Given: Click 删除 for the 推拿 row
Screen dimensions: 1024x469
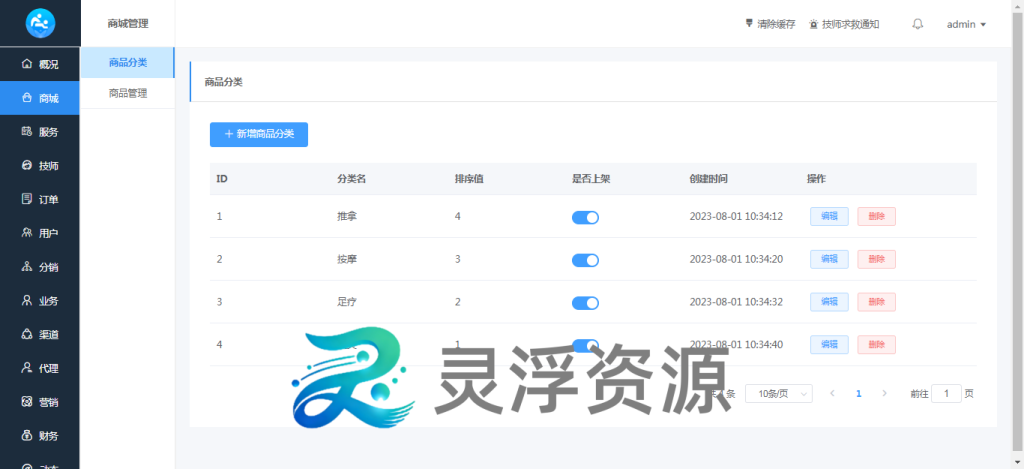Looking at the screenshot, I should [876, 216].
